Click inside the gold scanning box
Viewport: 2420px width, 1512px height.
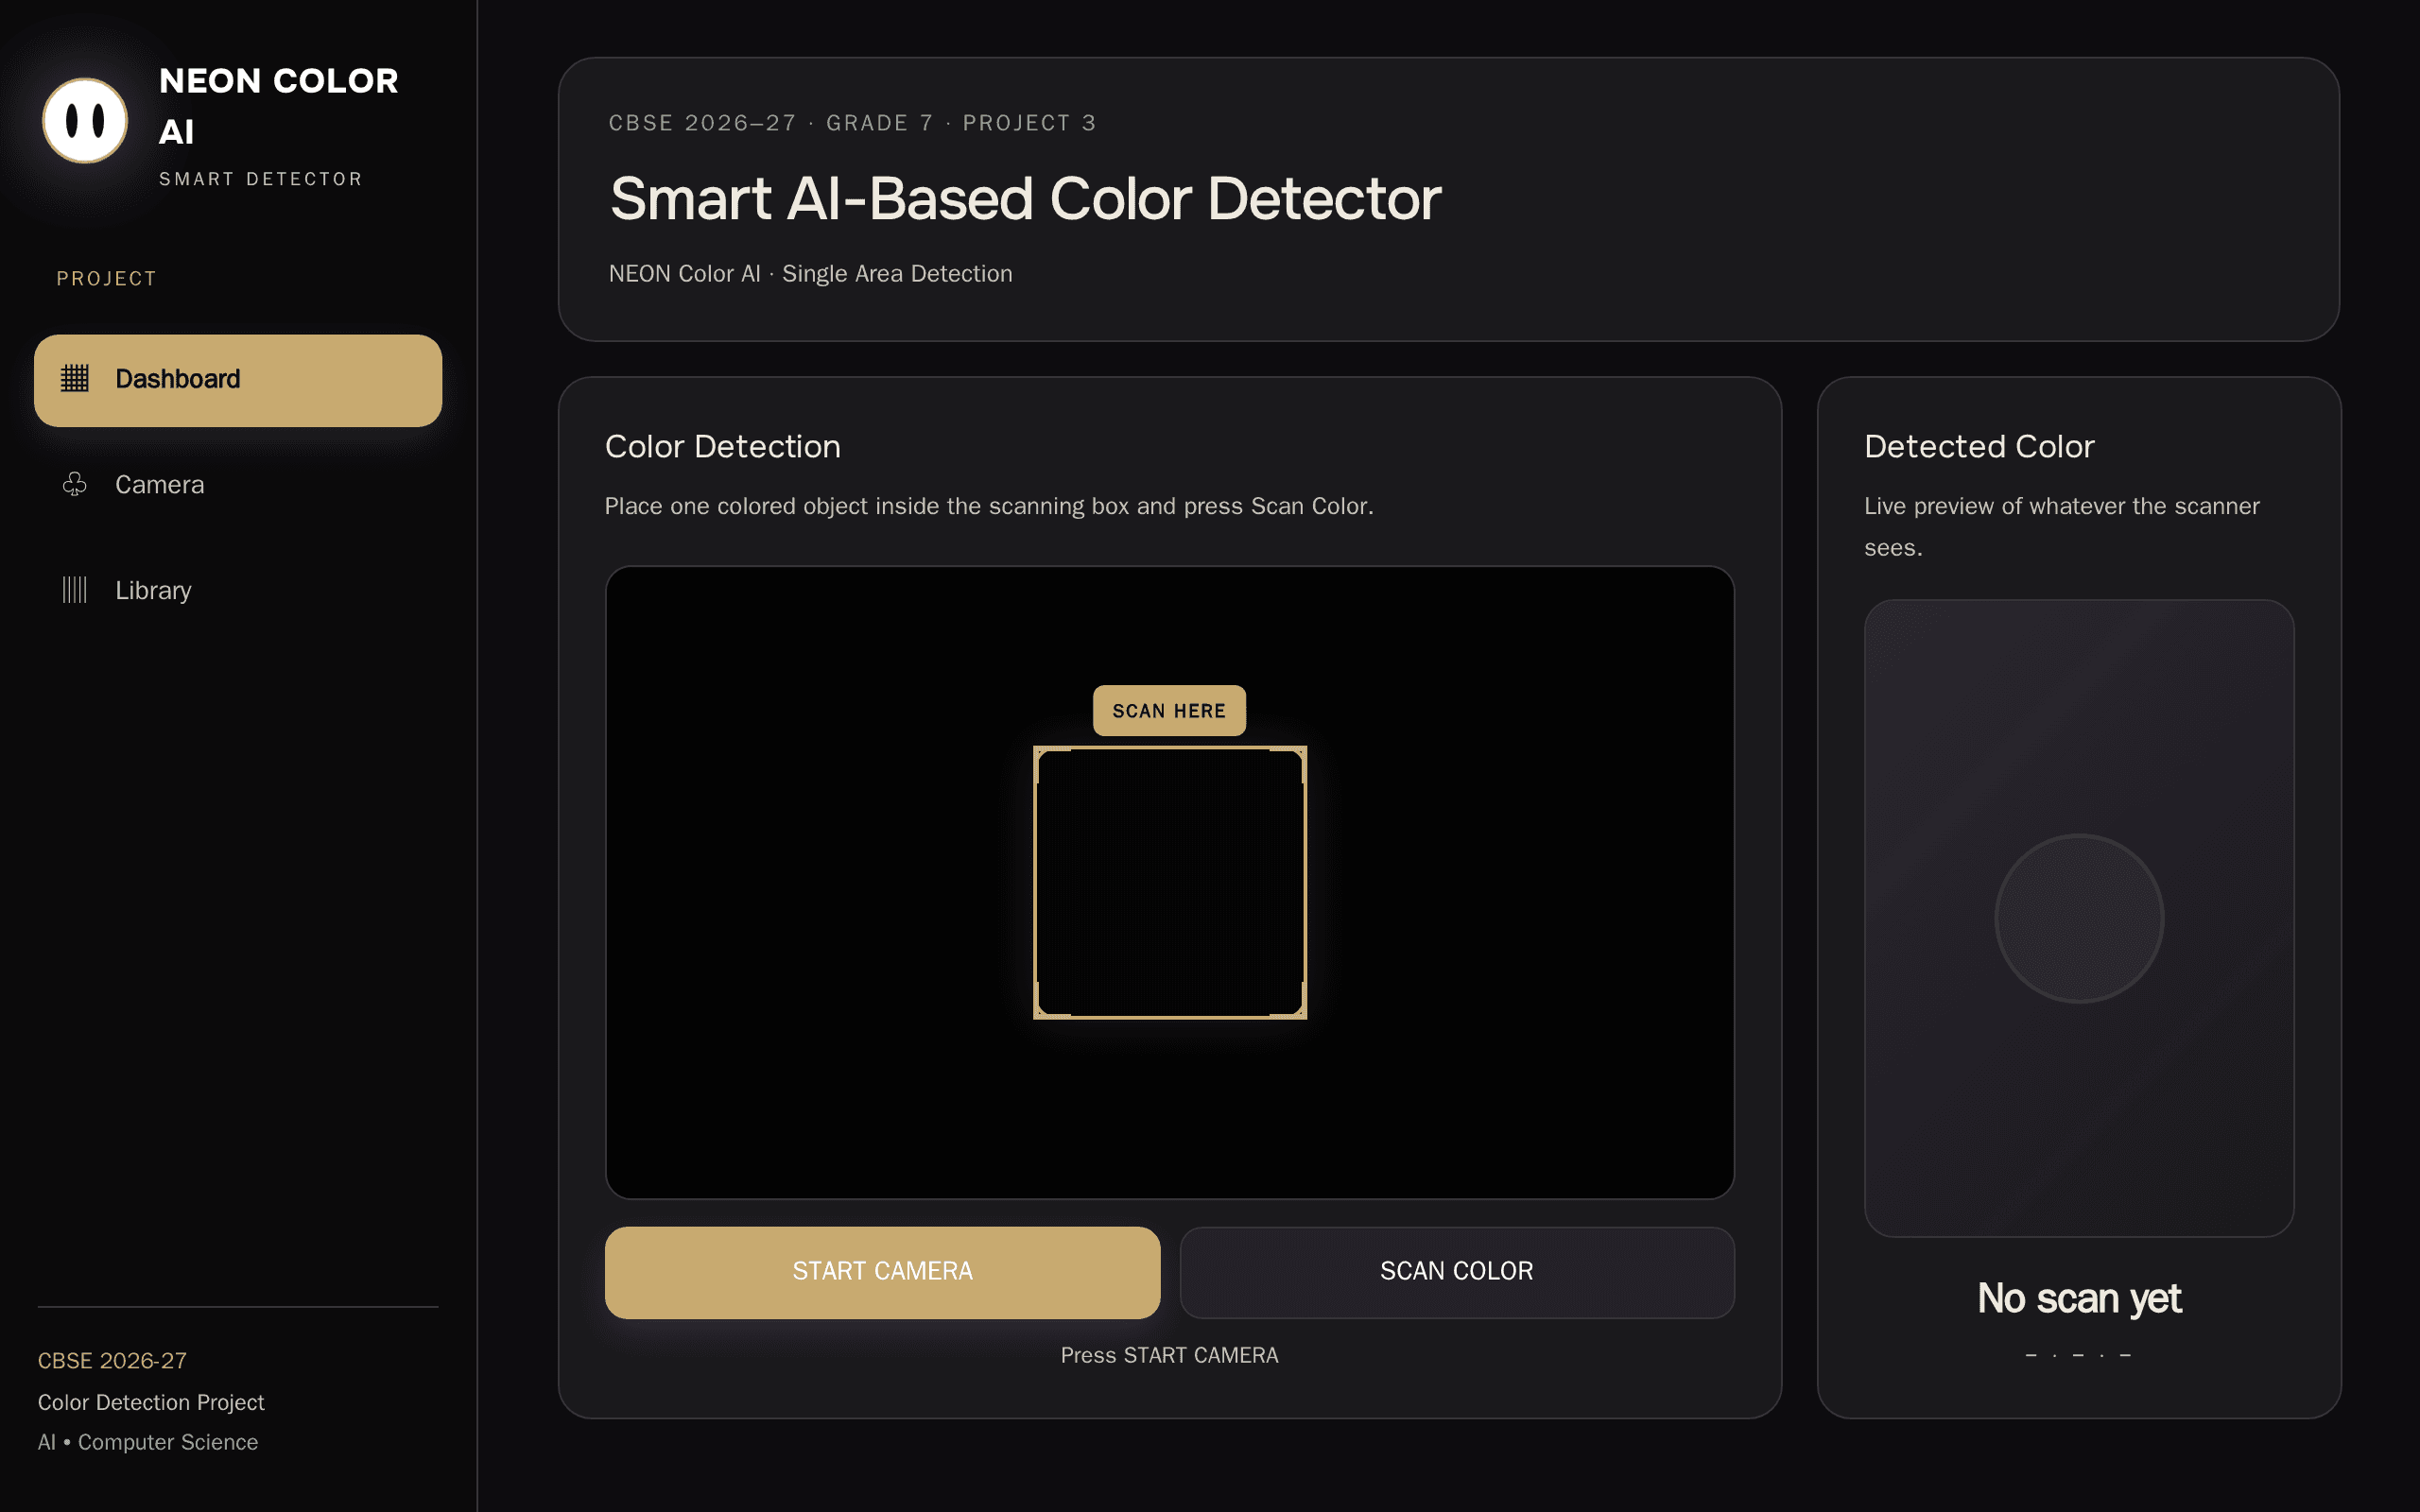1170,883
